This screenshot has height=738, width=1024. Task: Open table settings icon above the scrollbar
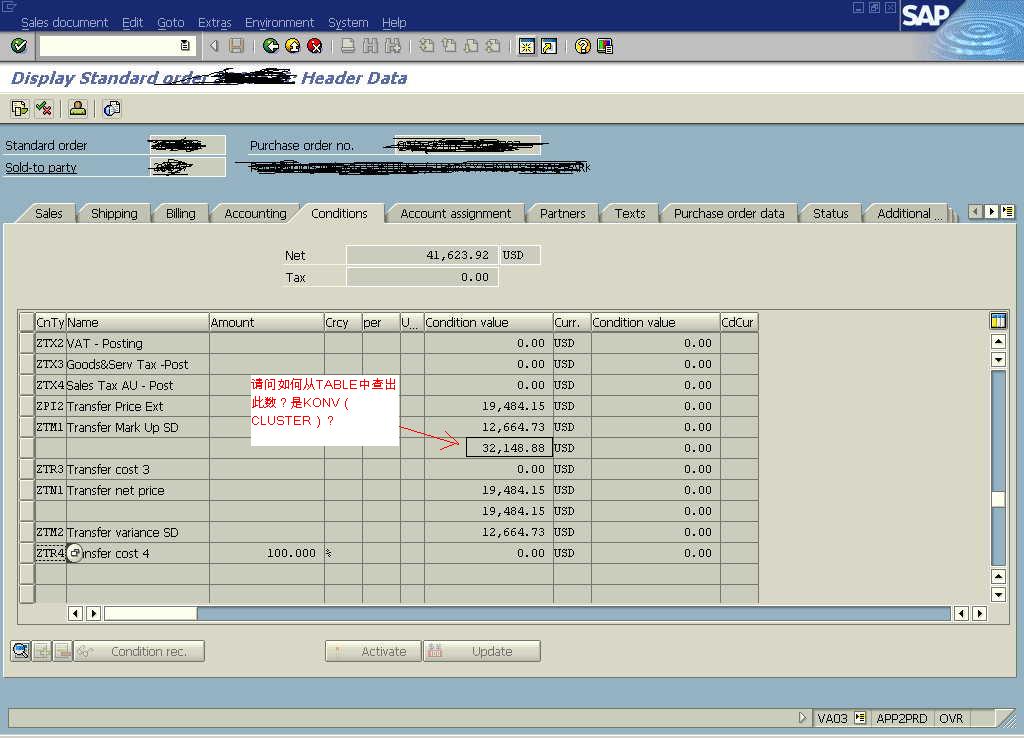pyautogui.click(x=997, y=321)
